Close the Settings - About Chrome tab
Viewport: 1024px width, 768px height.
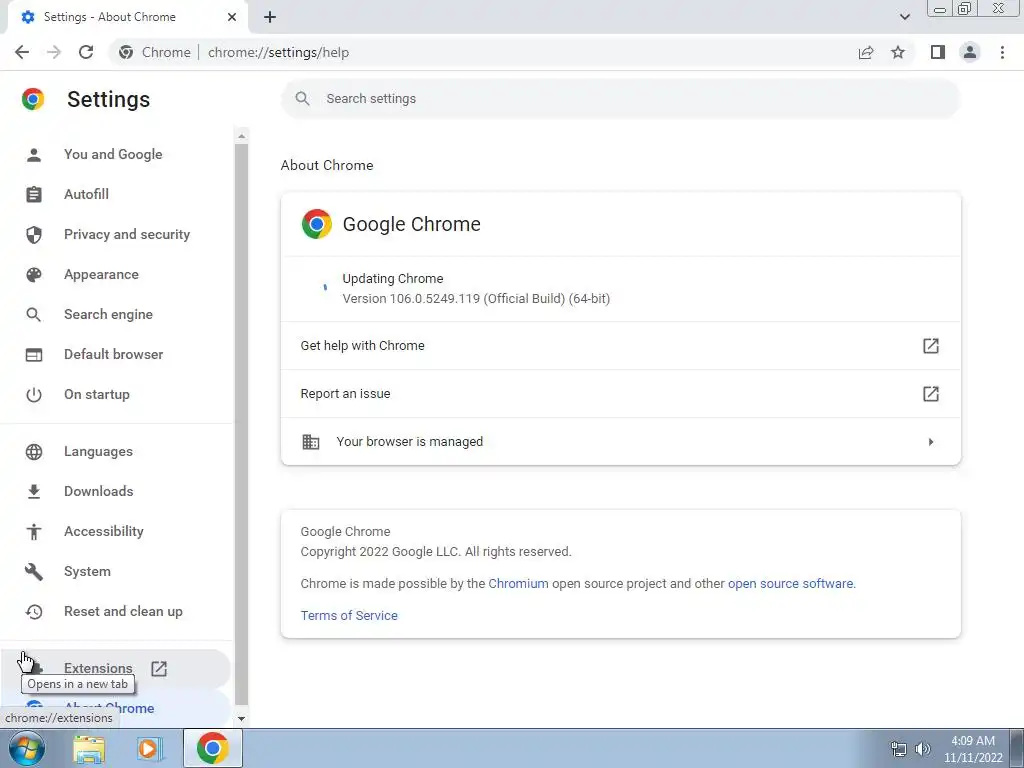click(232, 17)
